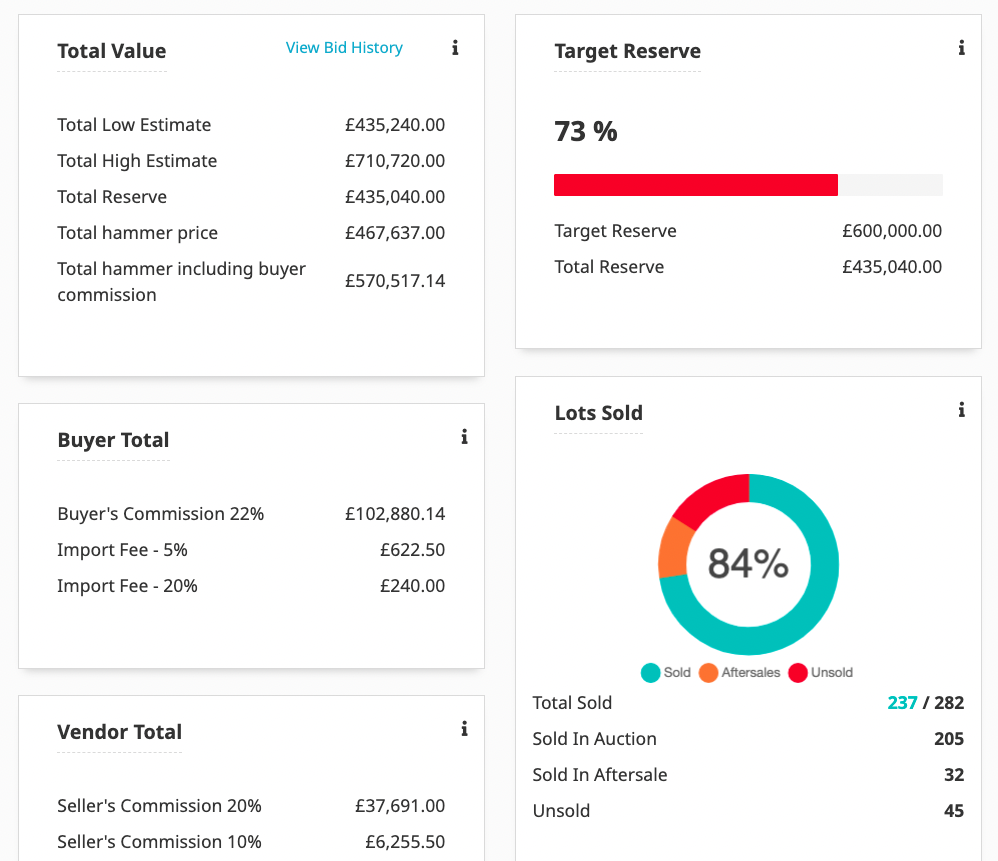This screenshot has width=998, height=861.
Task: Click the red 73% reserve progress bar
Action: [x=695, y=184]
